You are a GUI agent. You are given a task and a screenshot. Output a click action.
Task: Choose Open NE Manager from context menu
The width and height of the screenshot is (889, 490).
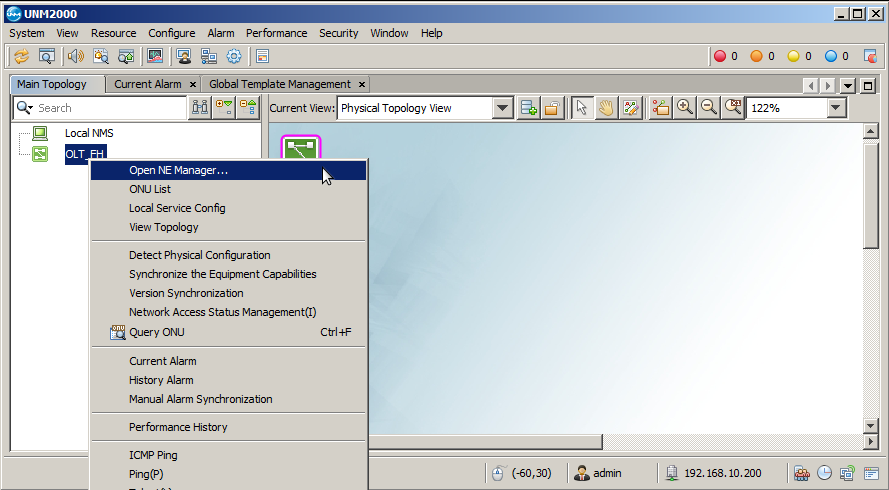[x=228, y=170]
